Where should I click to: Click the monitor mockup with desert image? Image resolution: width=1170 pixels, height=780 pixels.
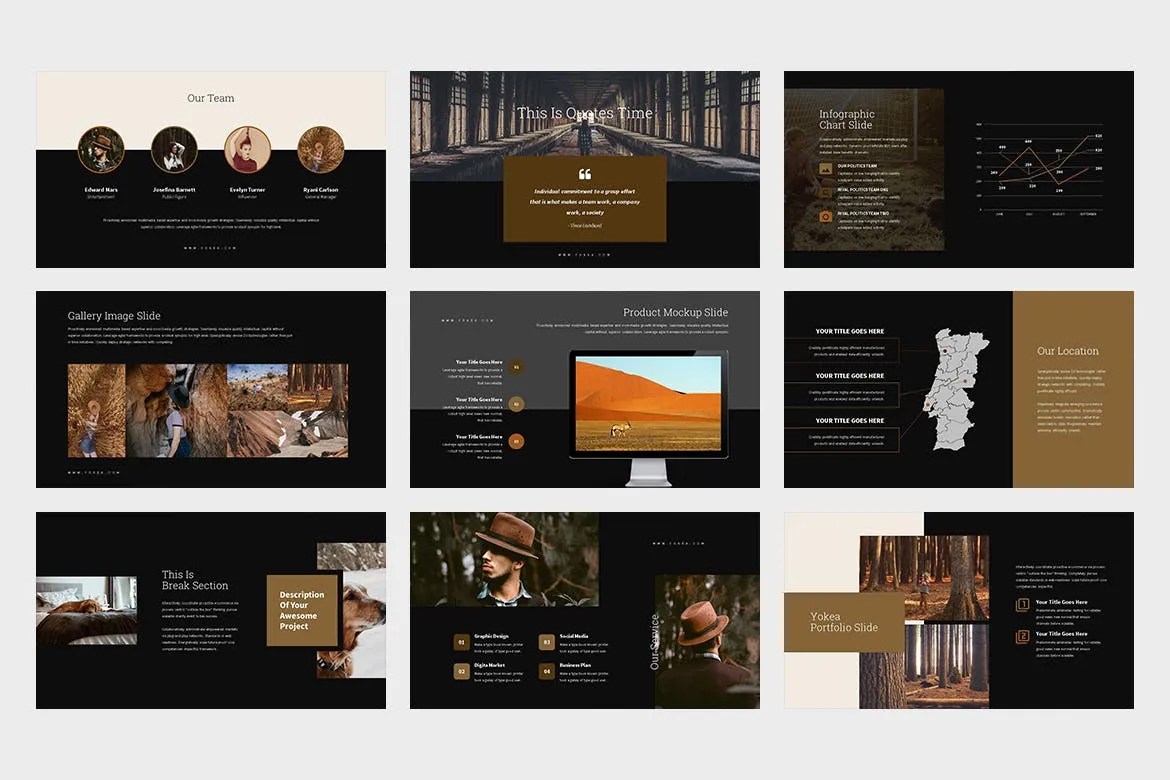tap(648, 403)
